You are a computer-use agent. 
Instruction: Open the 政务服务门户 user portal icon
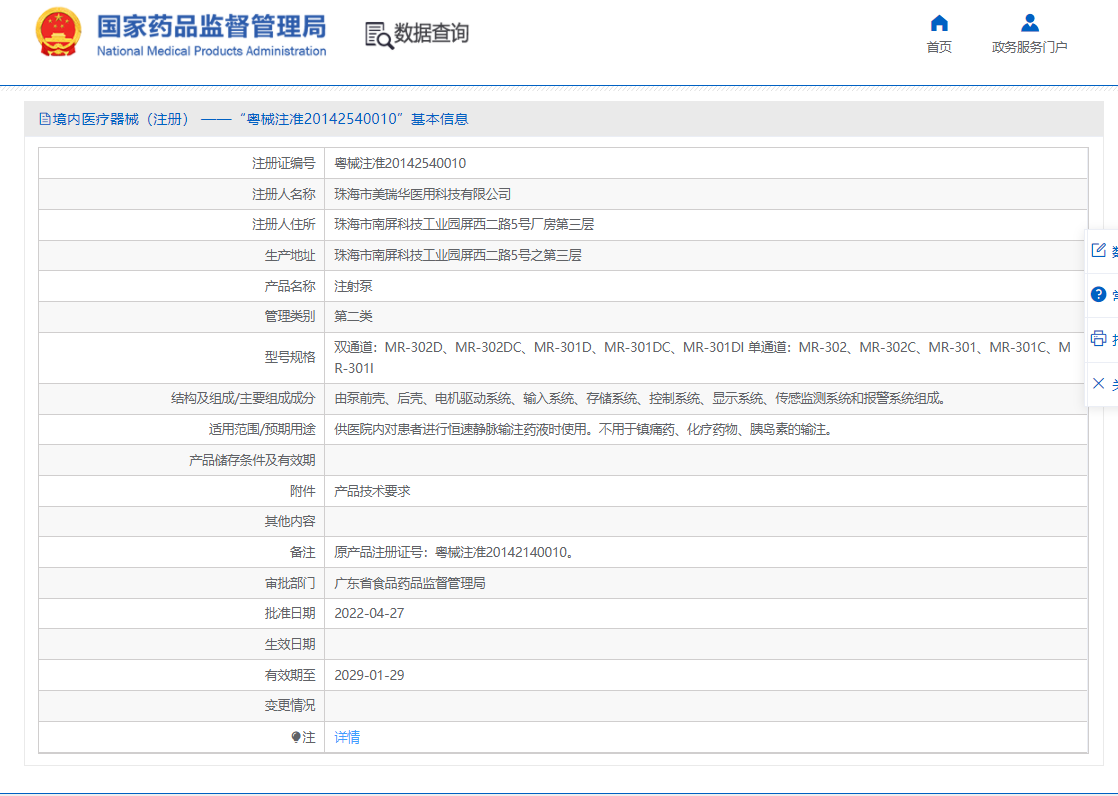(1029, 23)
